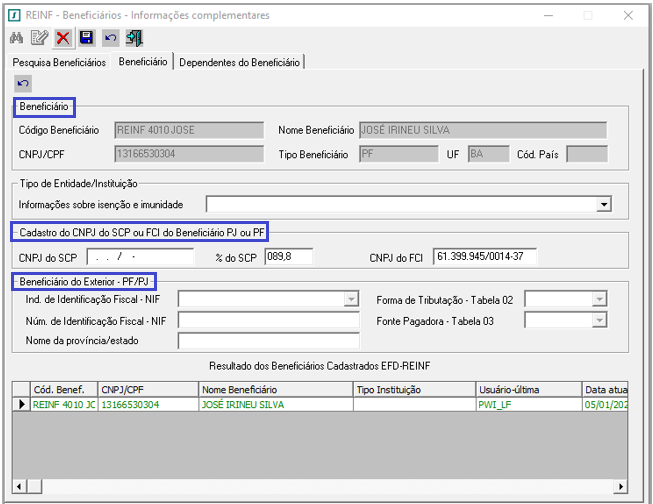653x504 pixels.
Task: Expand Forma de Tributação Tabela 02 dropdown
Action: [599, 299]
